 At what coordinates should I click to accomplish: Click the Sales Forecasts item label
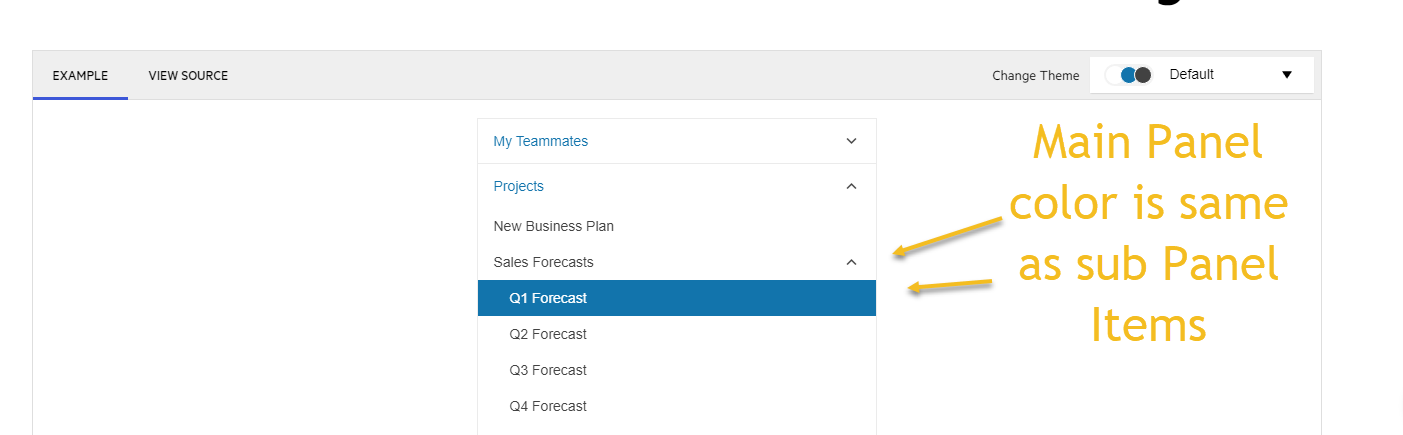pos(543,262)
